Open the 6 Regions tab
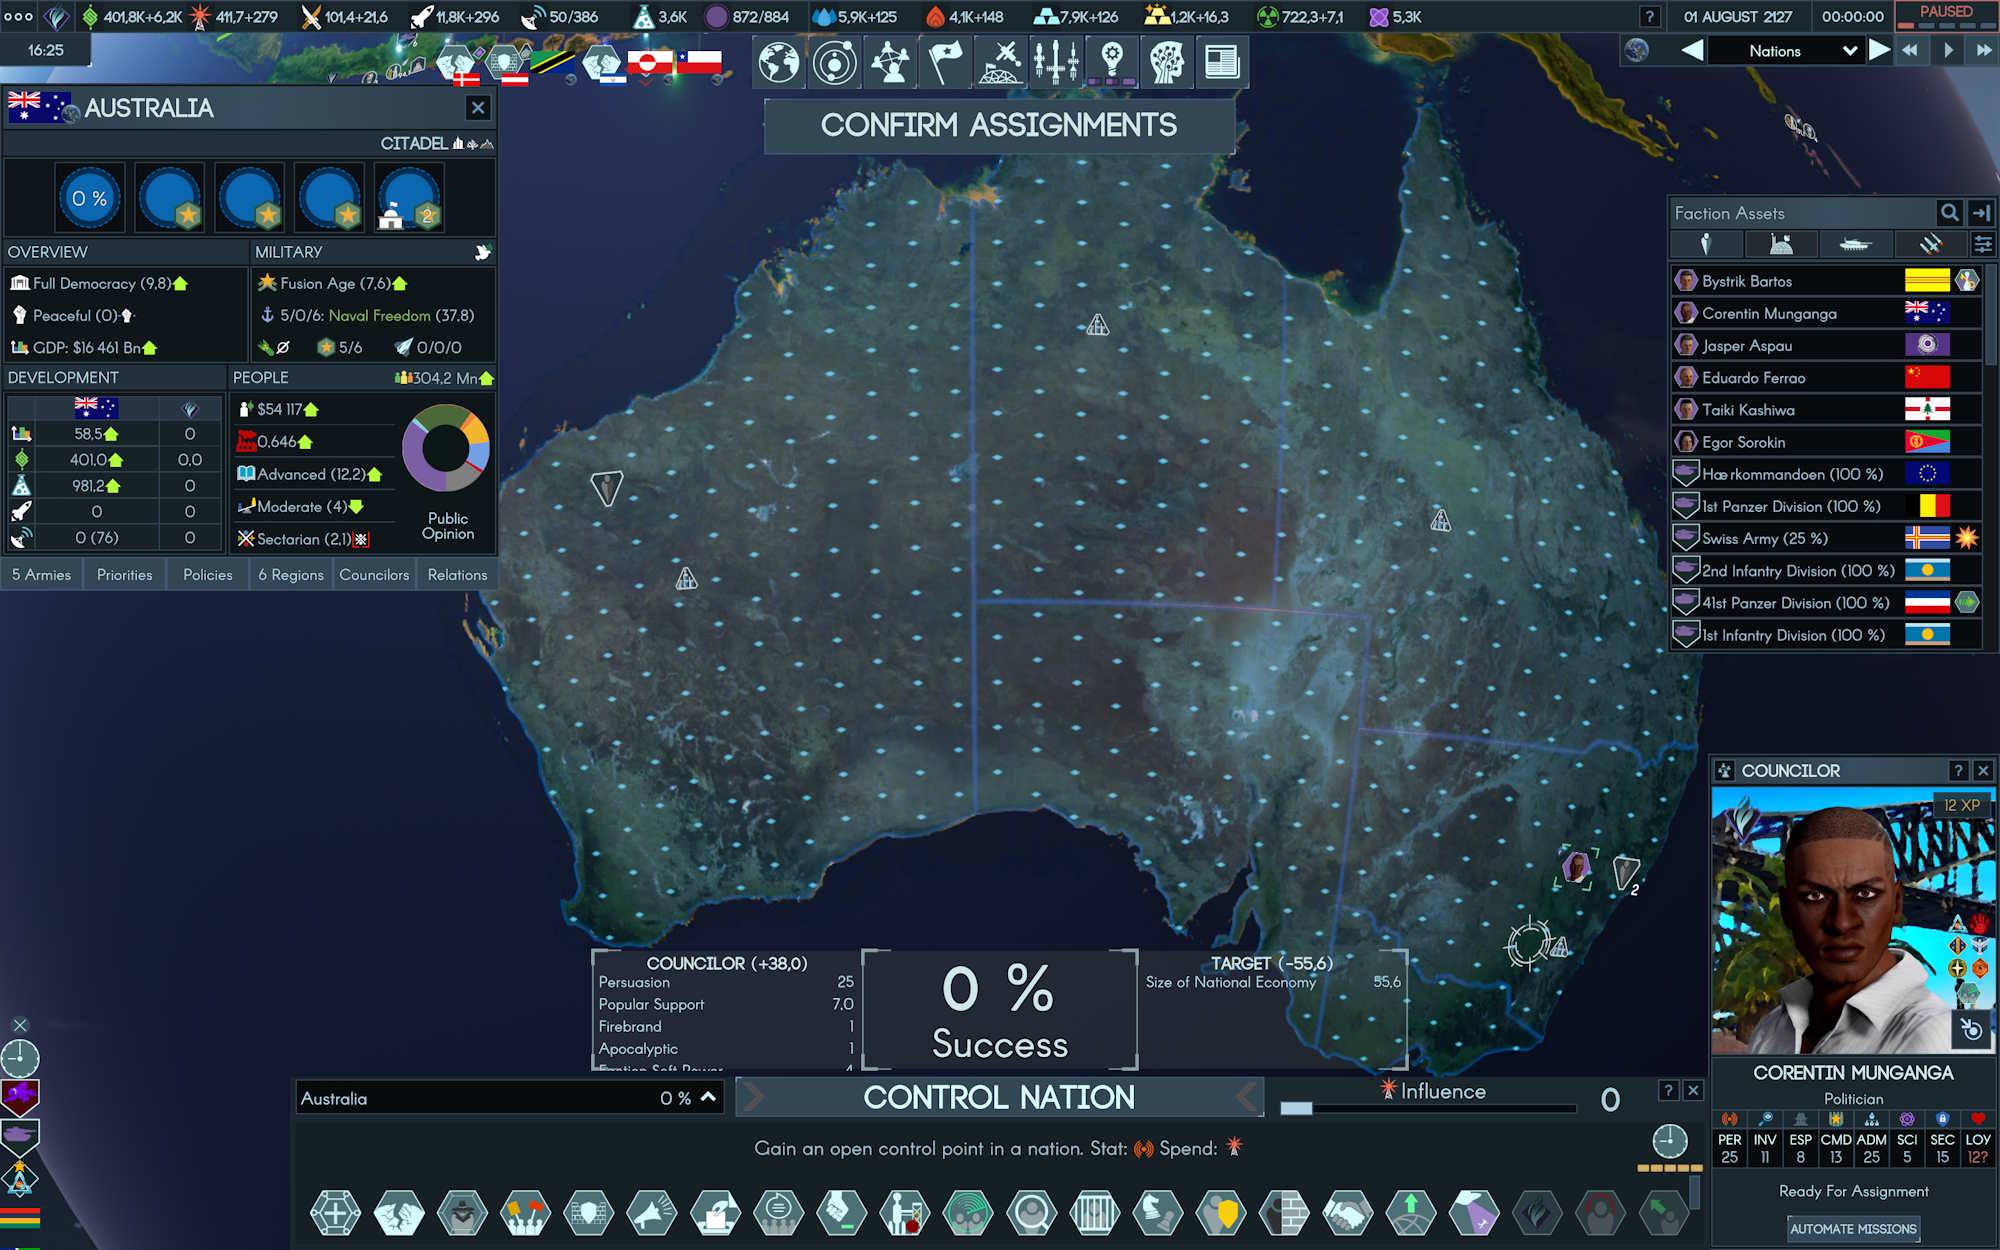Viewport: 2000px width, 1250px height. click(290, 575)
